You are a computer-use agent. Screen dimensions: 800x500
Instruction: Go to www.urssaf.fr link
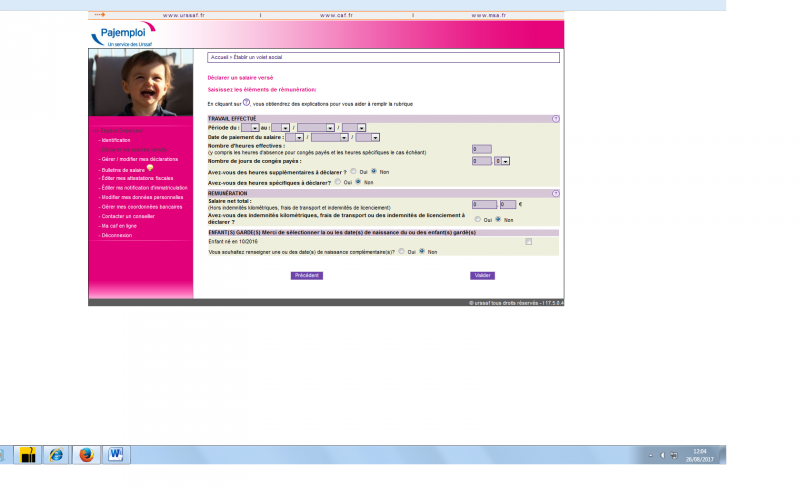coord(184,15)
